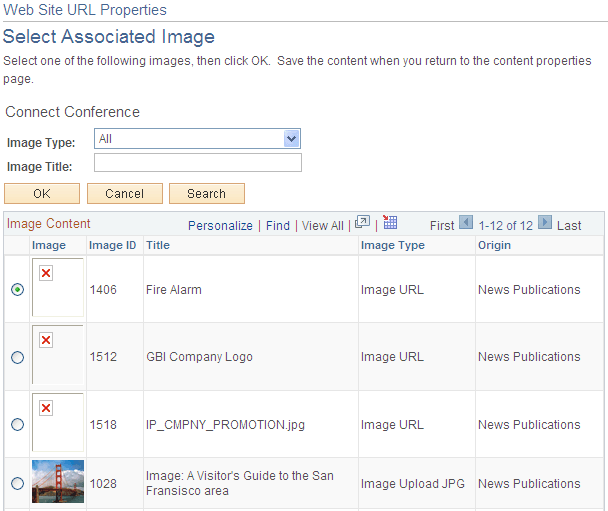Select the GBI Company Logo radio button
Image resolution: width=608 pixels, height=511 pixels.
[x=17, y=357]
